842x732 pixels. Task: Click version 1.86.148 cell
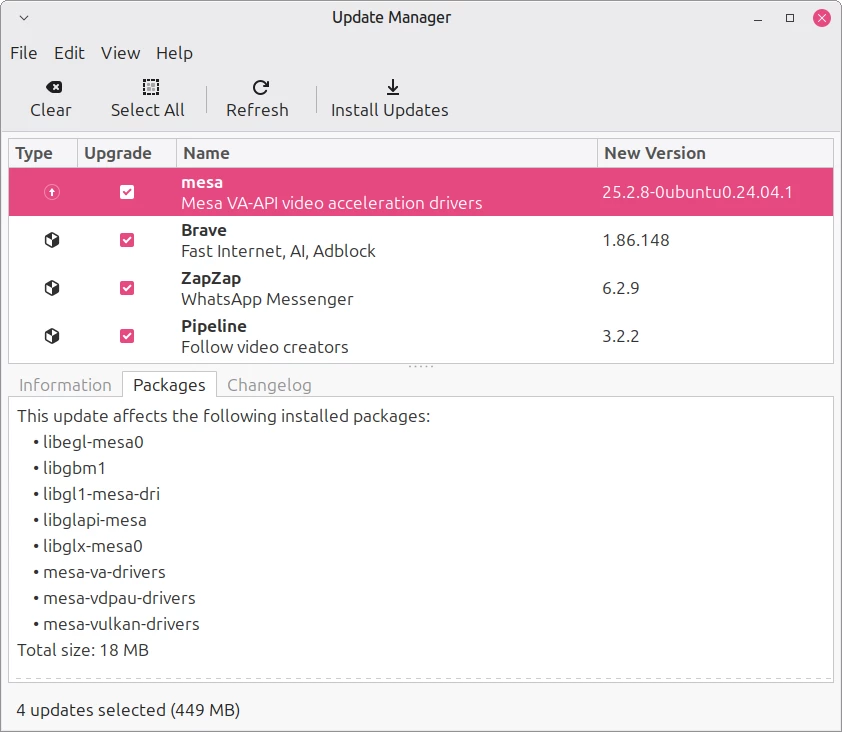tap(636, 240)
